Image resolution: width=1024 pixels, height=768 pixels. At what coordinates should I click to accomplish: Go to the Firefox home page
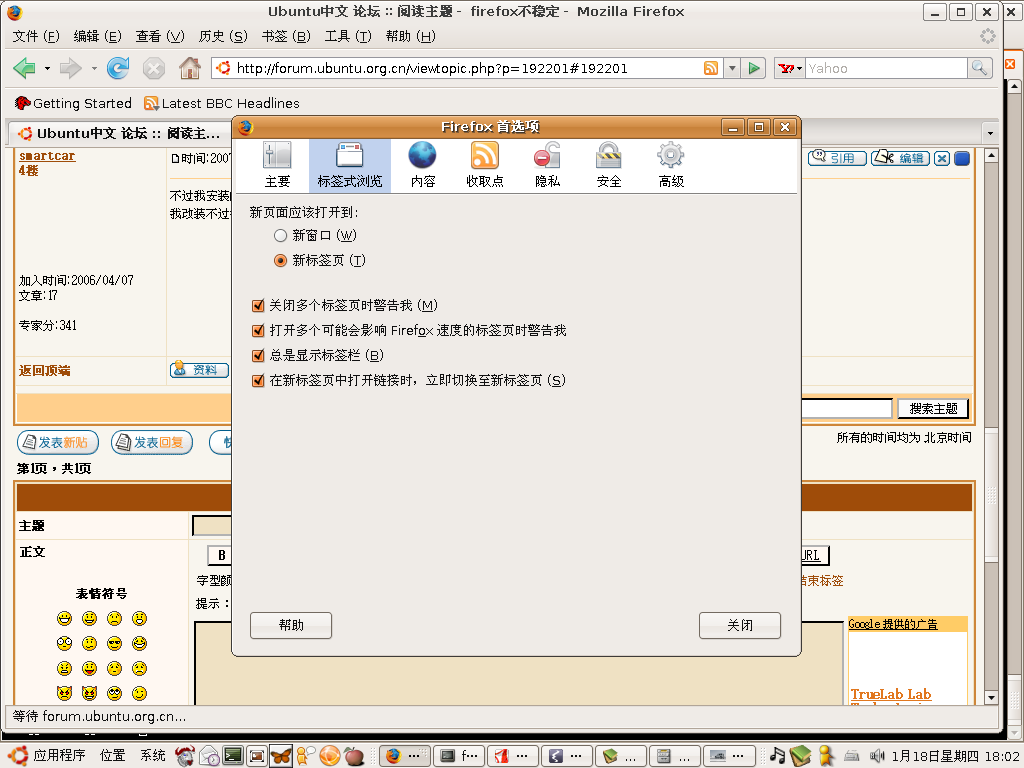pos(190,68)
